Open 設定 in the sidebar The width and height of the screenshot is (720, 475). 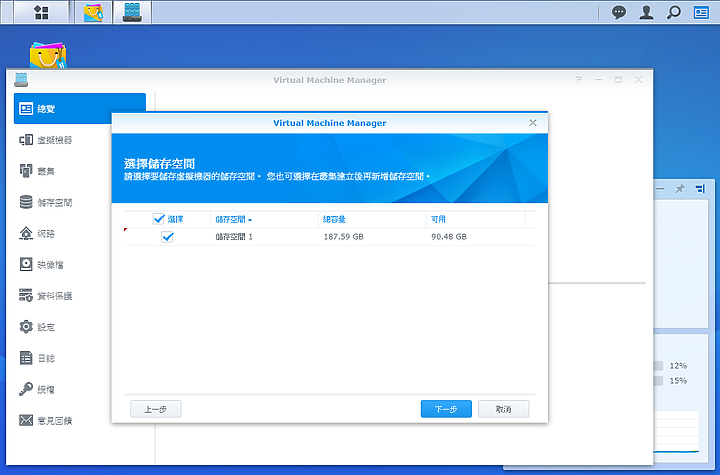coord(37,327)
